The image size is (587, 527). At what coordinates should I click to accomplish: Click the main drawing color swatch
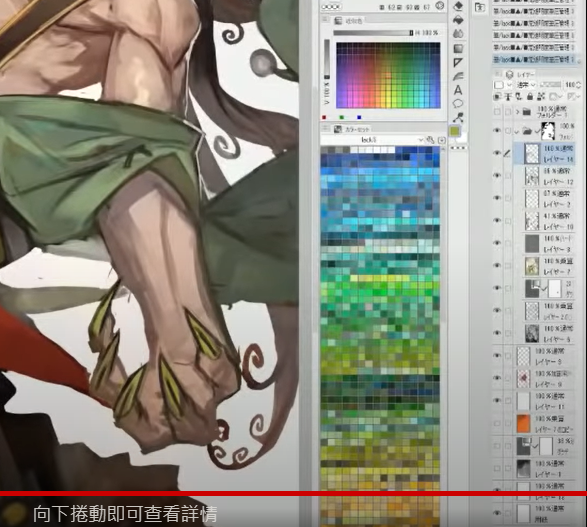[x=454, y=131]
